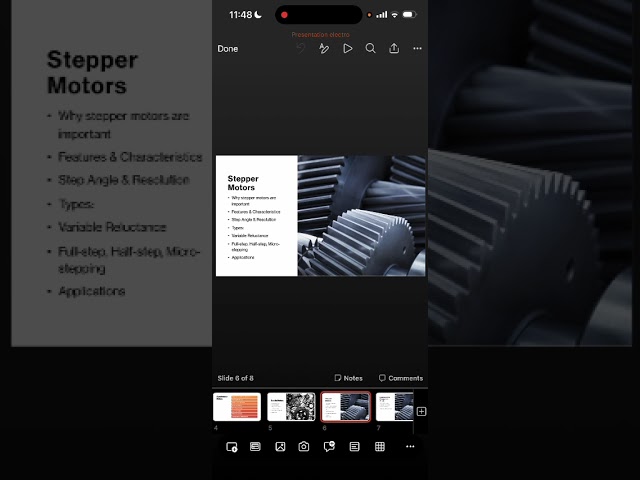This screenshot has width=640, height=480.
Task: Tap the camera icon to take a photo
Action: (304, 447)
